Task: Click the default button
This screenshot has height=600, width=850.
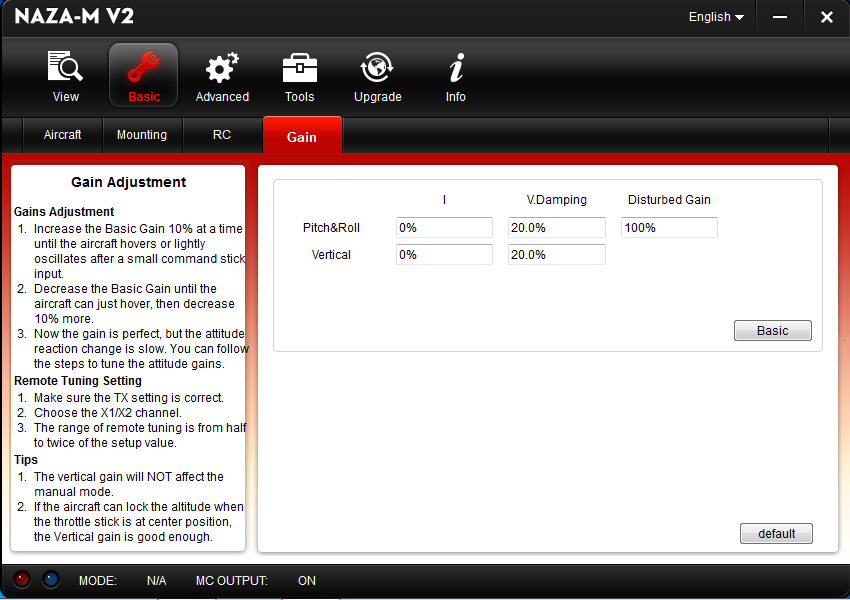Action: (776, 533)
